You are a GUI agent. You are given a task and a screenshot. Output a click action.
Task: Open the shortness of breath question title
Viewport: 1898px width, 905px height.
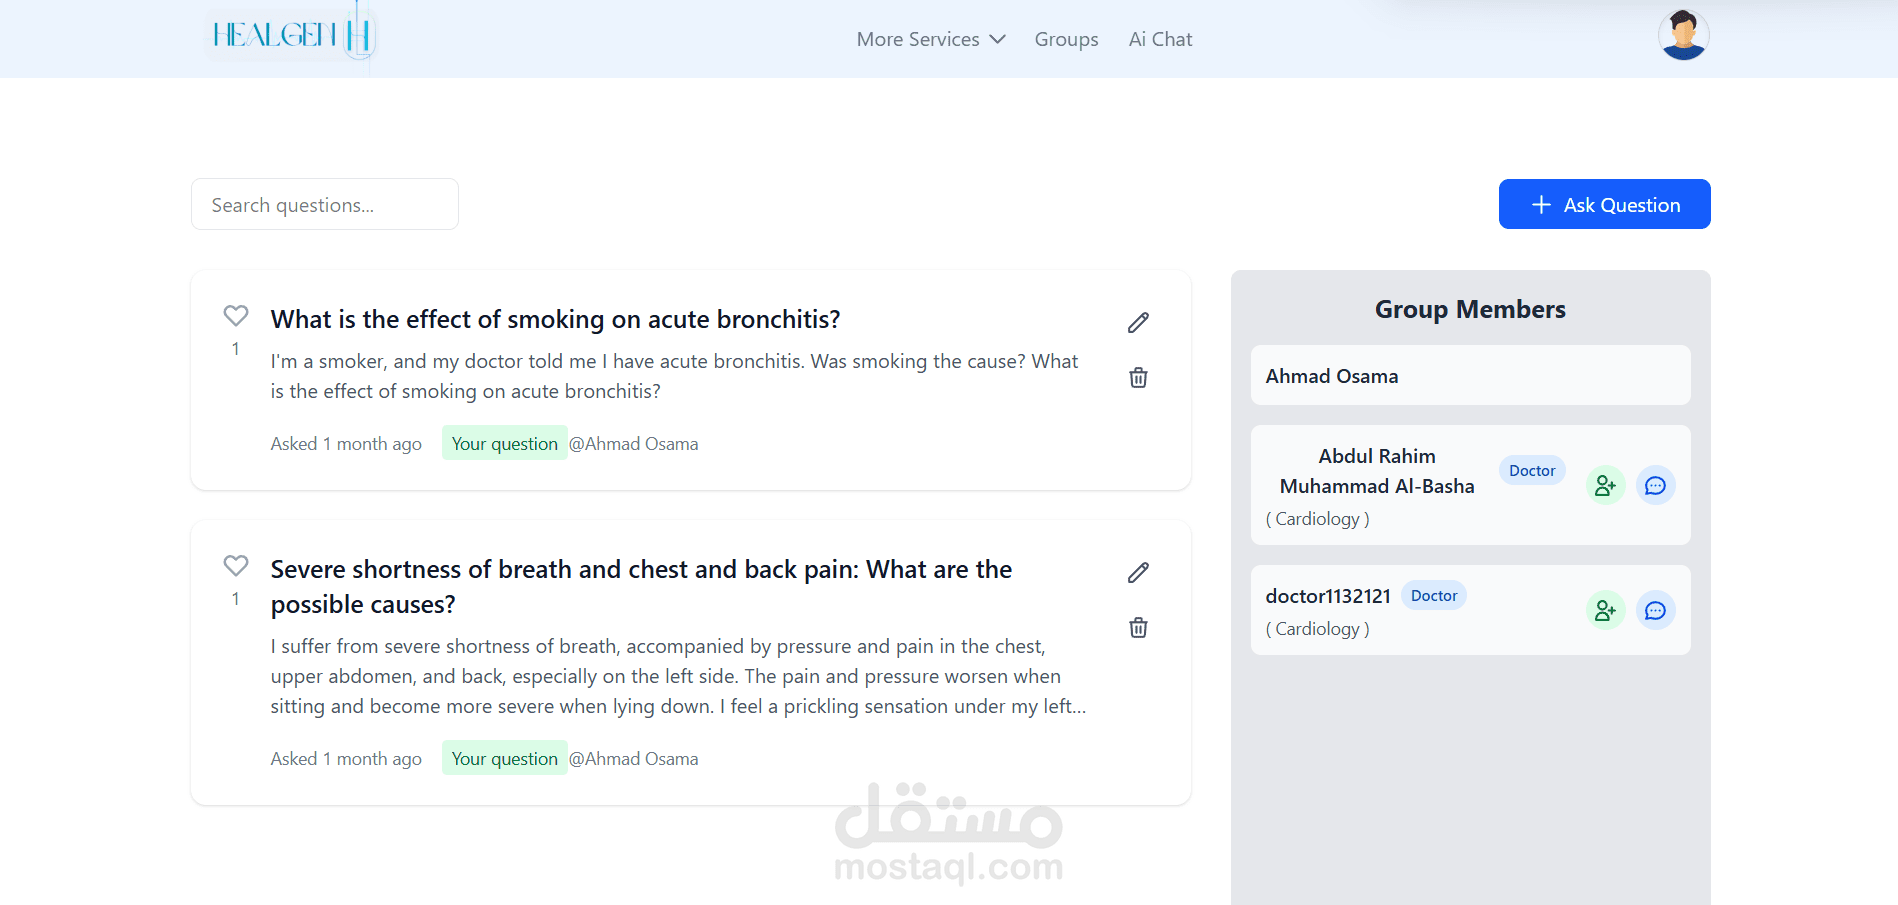[641, 586]
